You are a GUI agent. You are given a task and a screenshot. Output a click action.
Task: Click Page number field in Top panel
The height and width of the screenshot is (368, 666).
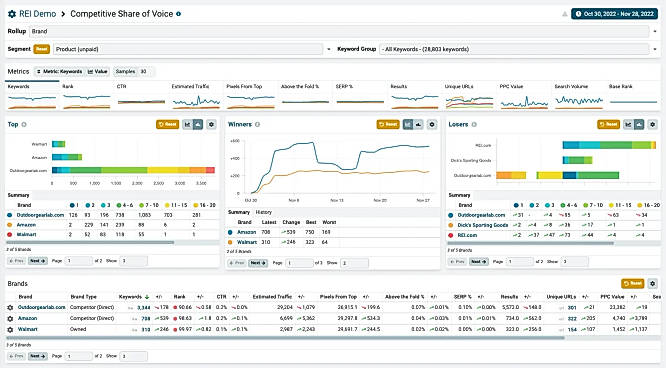tap(79, 261)
